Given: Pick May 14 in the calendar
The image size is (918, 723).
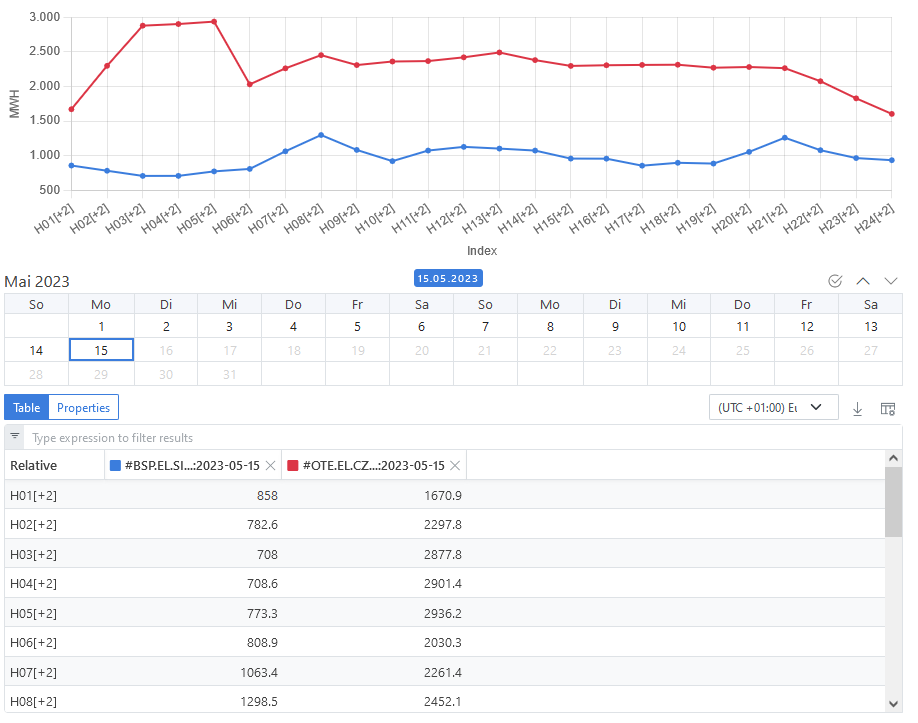Looking at the screenshot, I should click(x=36, y=350).
